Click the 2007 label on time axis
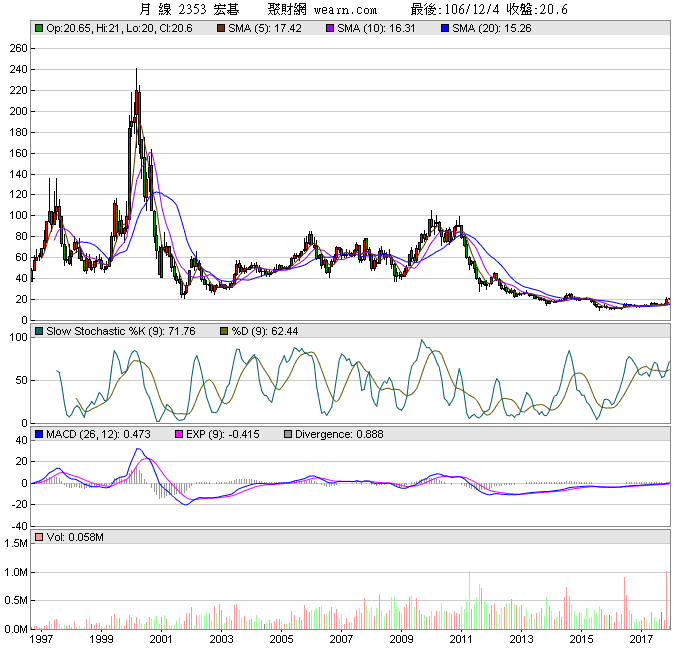700x650 pixels. pos(341,639)
